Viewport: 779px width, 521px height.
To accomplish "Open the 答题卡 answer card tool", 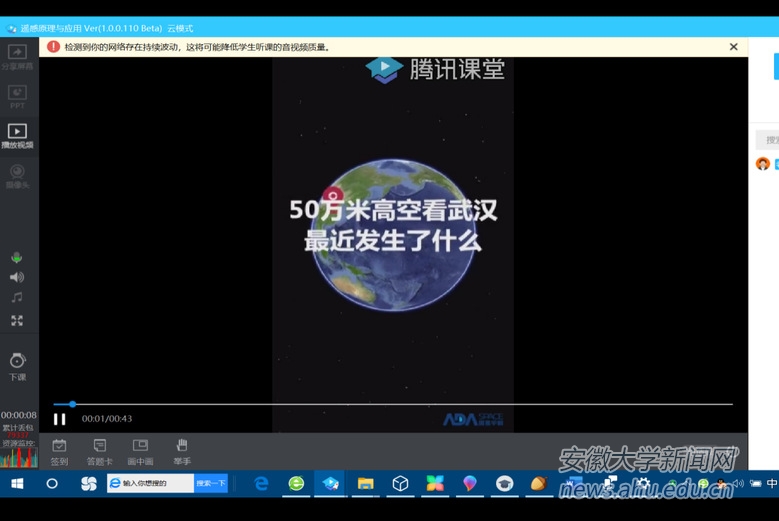I will (x=99, y=451).
